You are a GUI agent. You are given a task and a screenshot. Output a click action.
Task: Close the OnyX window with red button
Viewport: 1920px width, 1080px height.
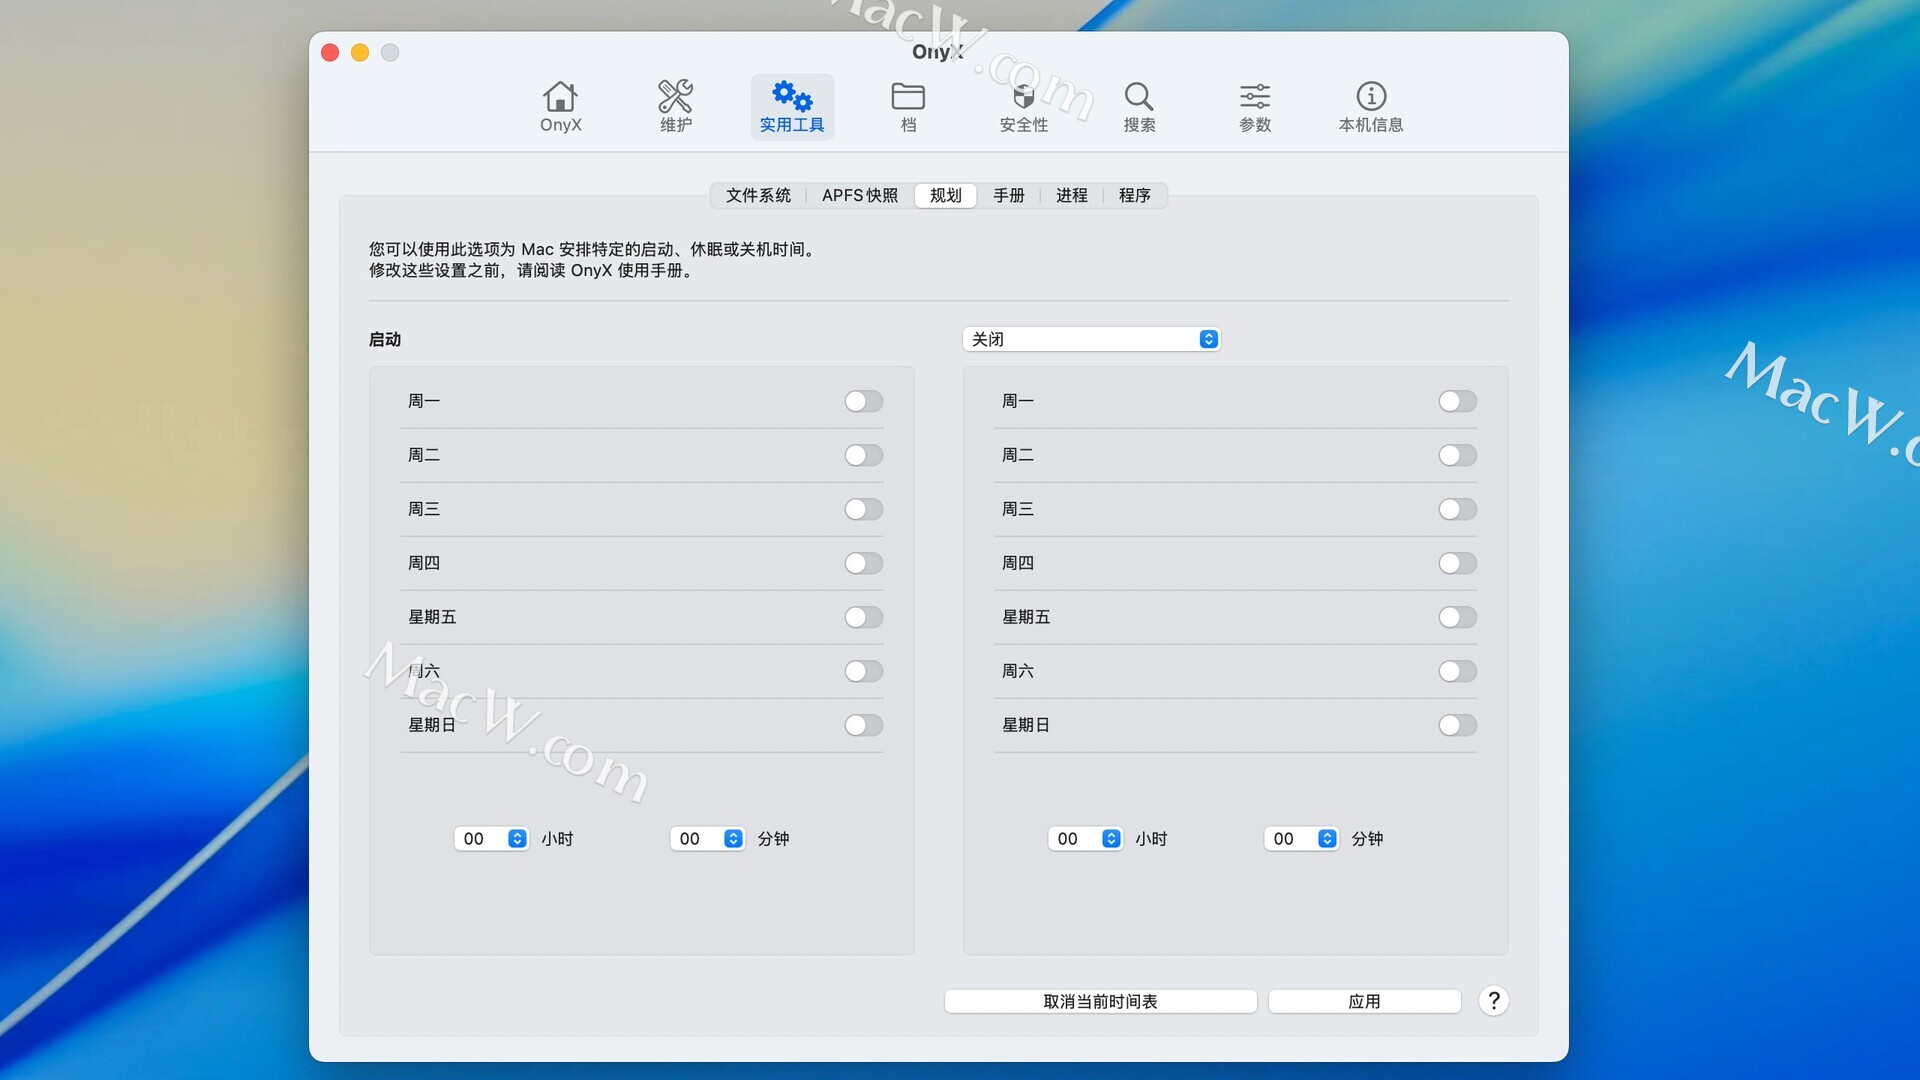click(330, 52)
